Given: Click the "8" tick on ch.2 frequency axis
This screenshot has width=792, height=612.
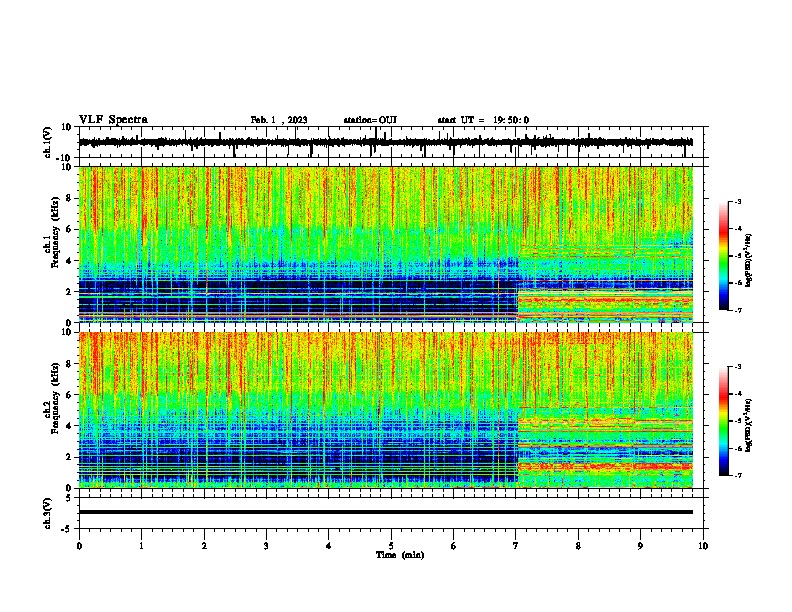Looking at the screenshot, I should [69, 364].
